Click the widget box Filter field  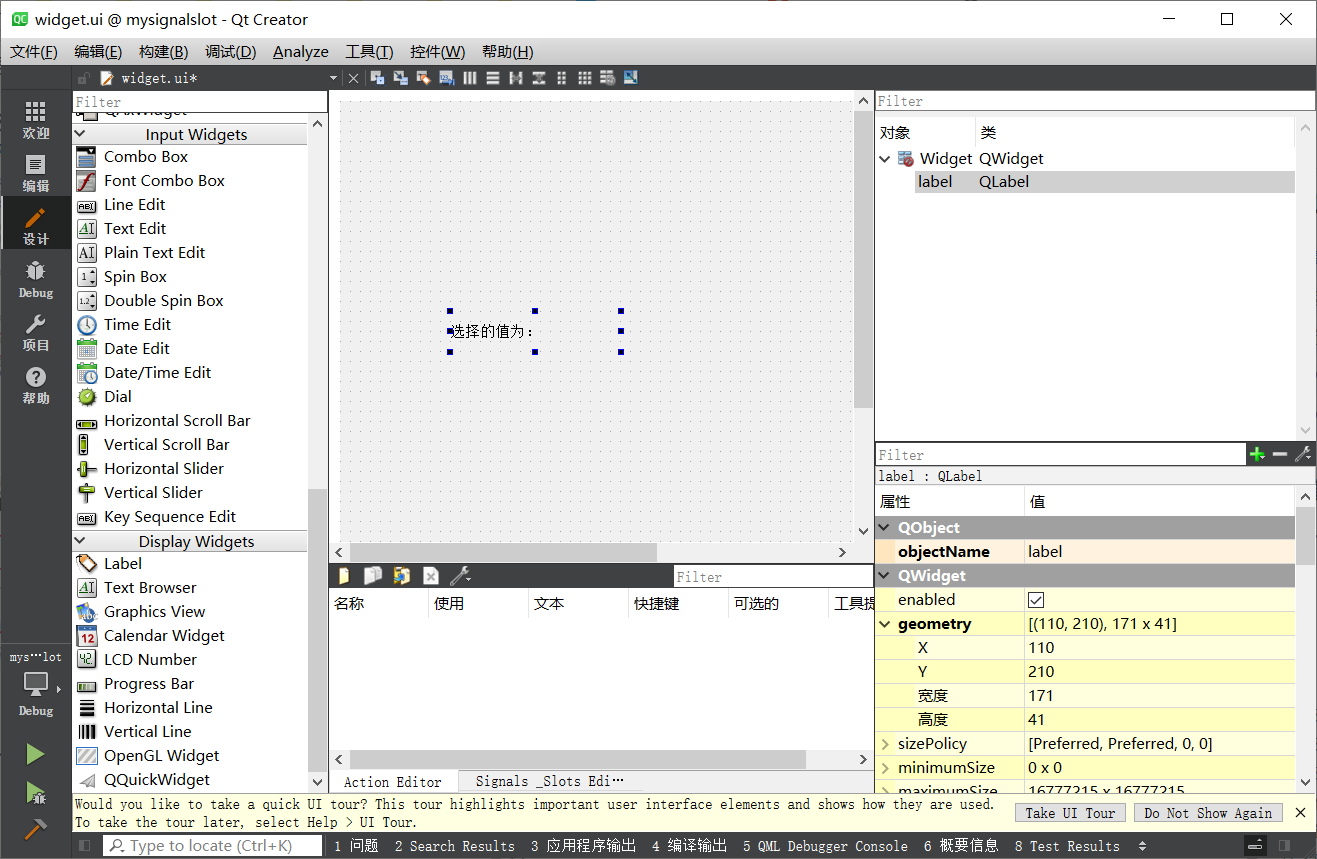[200, 102]
